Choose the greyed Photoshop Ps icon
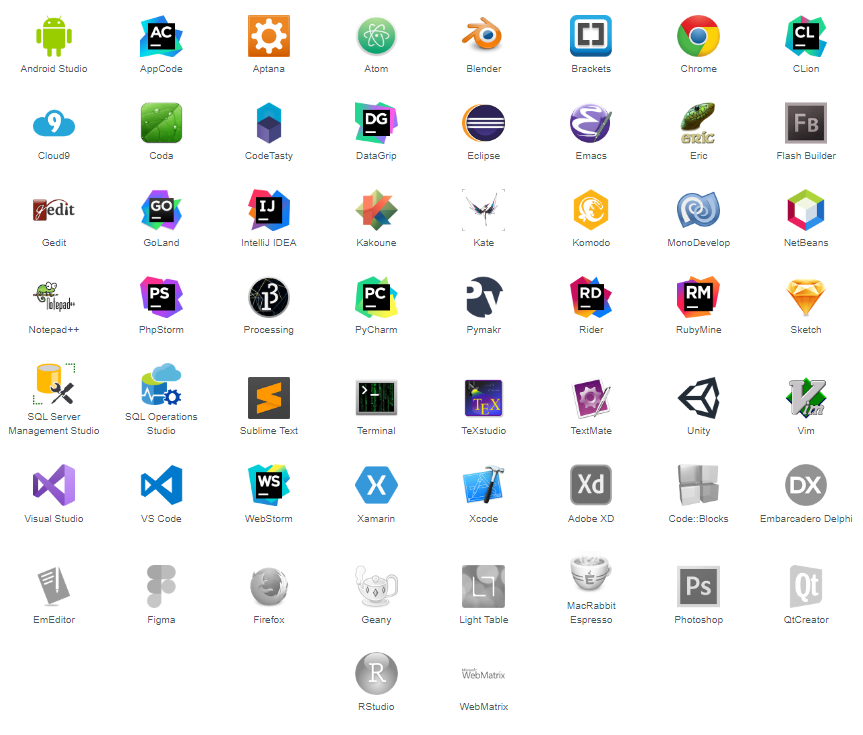 coord(698,586)
